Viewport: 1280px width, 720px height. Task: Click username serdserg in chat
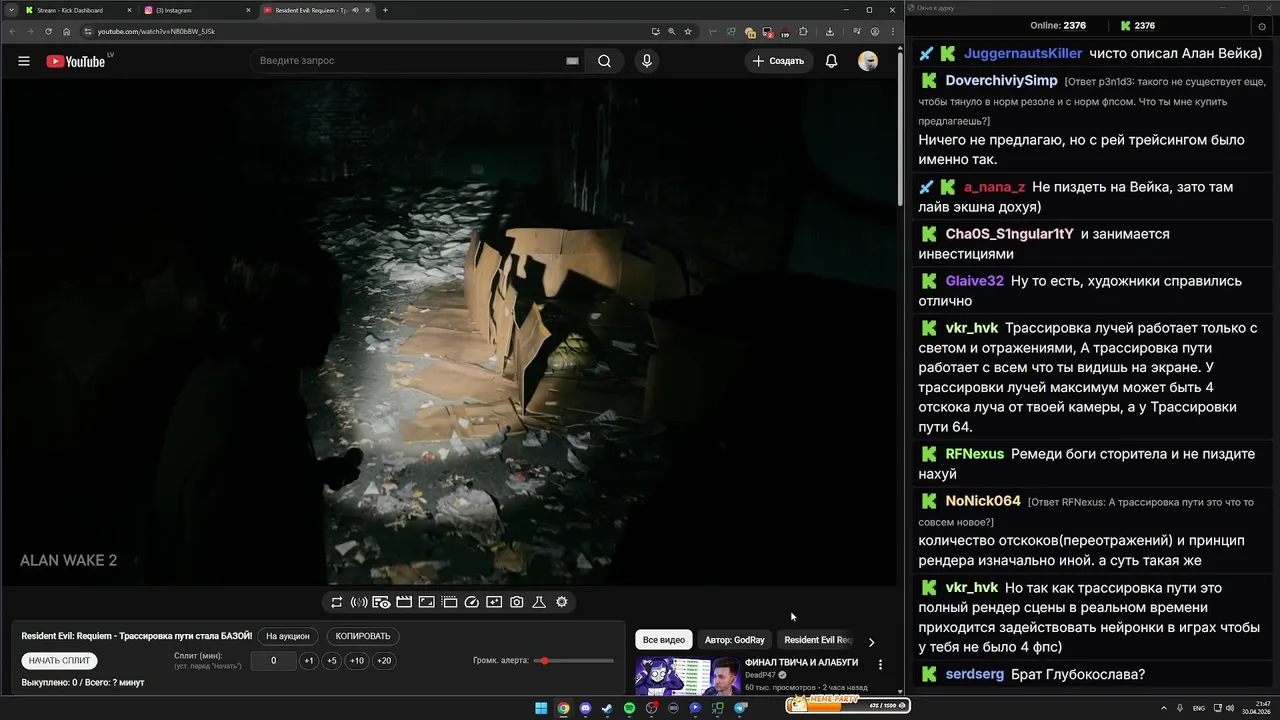(975, 674)
